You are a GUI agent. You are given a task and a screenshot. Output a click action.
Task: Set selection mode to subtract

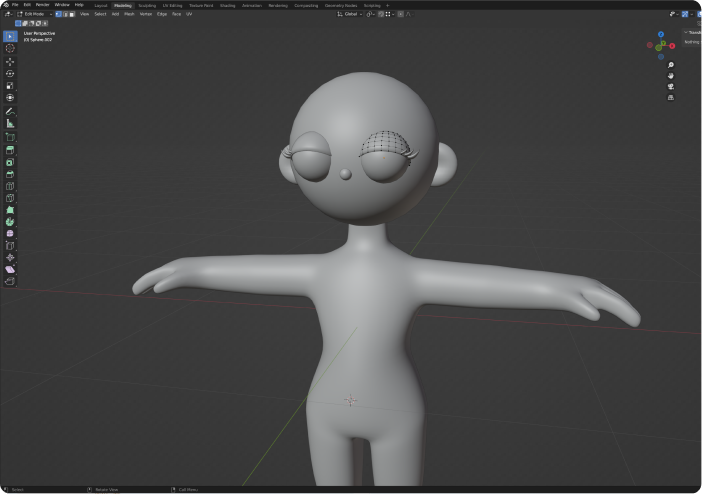pos(31,23)
